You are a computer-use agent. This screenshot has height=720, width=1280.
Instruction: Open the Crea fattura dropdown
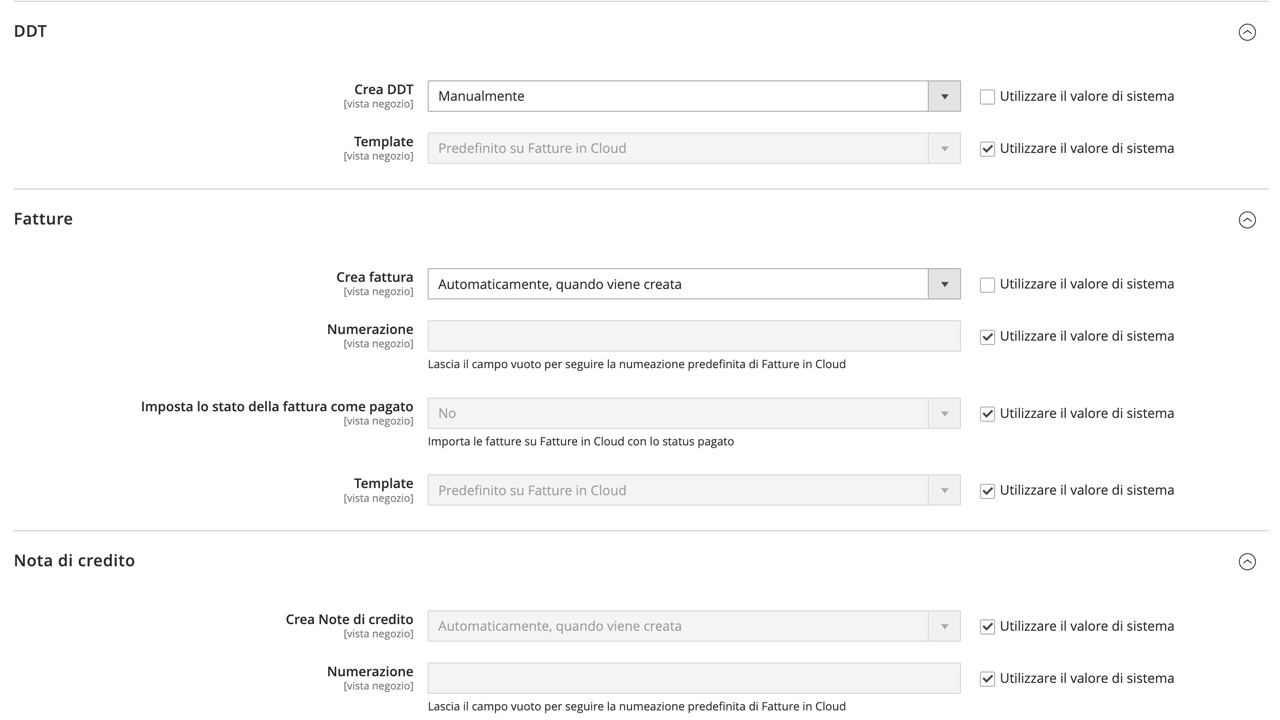coord(694,284)
